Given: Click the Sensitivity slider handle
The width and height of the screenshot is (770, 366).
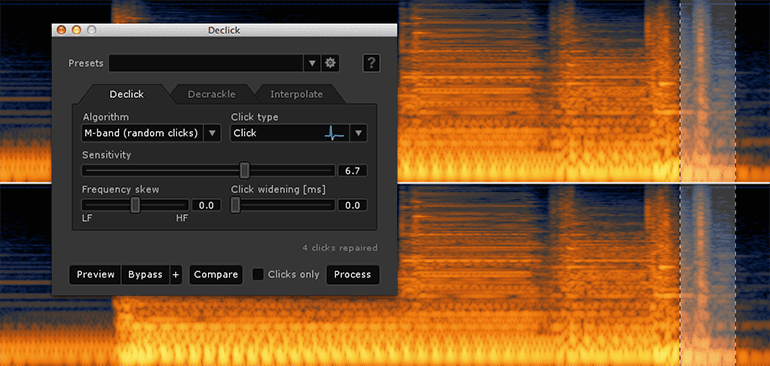Looking at the screenshot, I should coord(245,170).
